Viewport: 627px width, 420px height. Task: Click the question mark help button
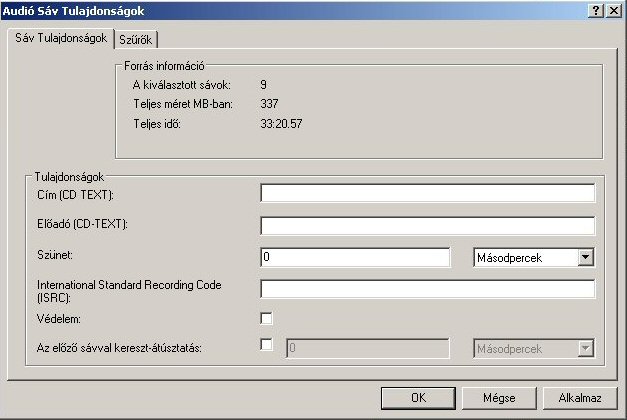[596, 9]
